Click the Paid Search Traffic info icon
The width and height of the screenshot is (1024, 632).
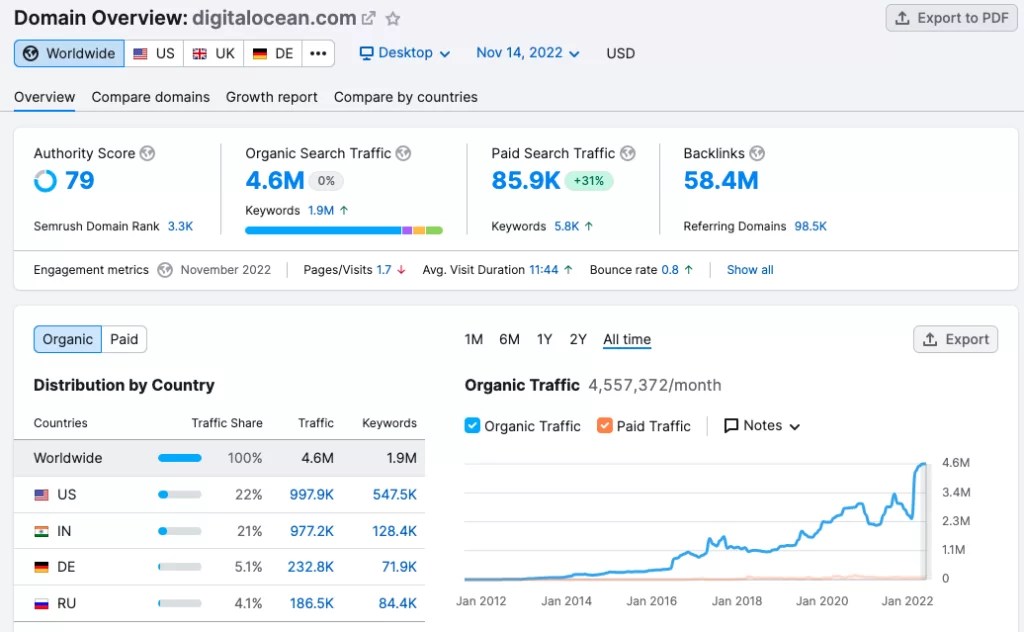(x=630, y=153)
